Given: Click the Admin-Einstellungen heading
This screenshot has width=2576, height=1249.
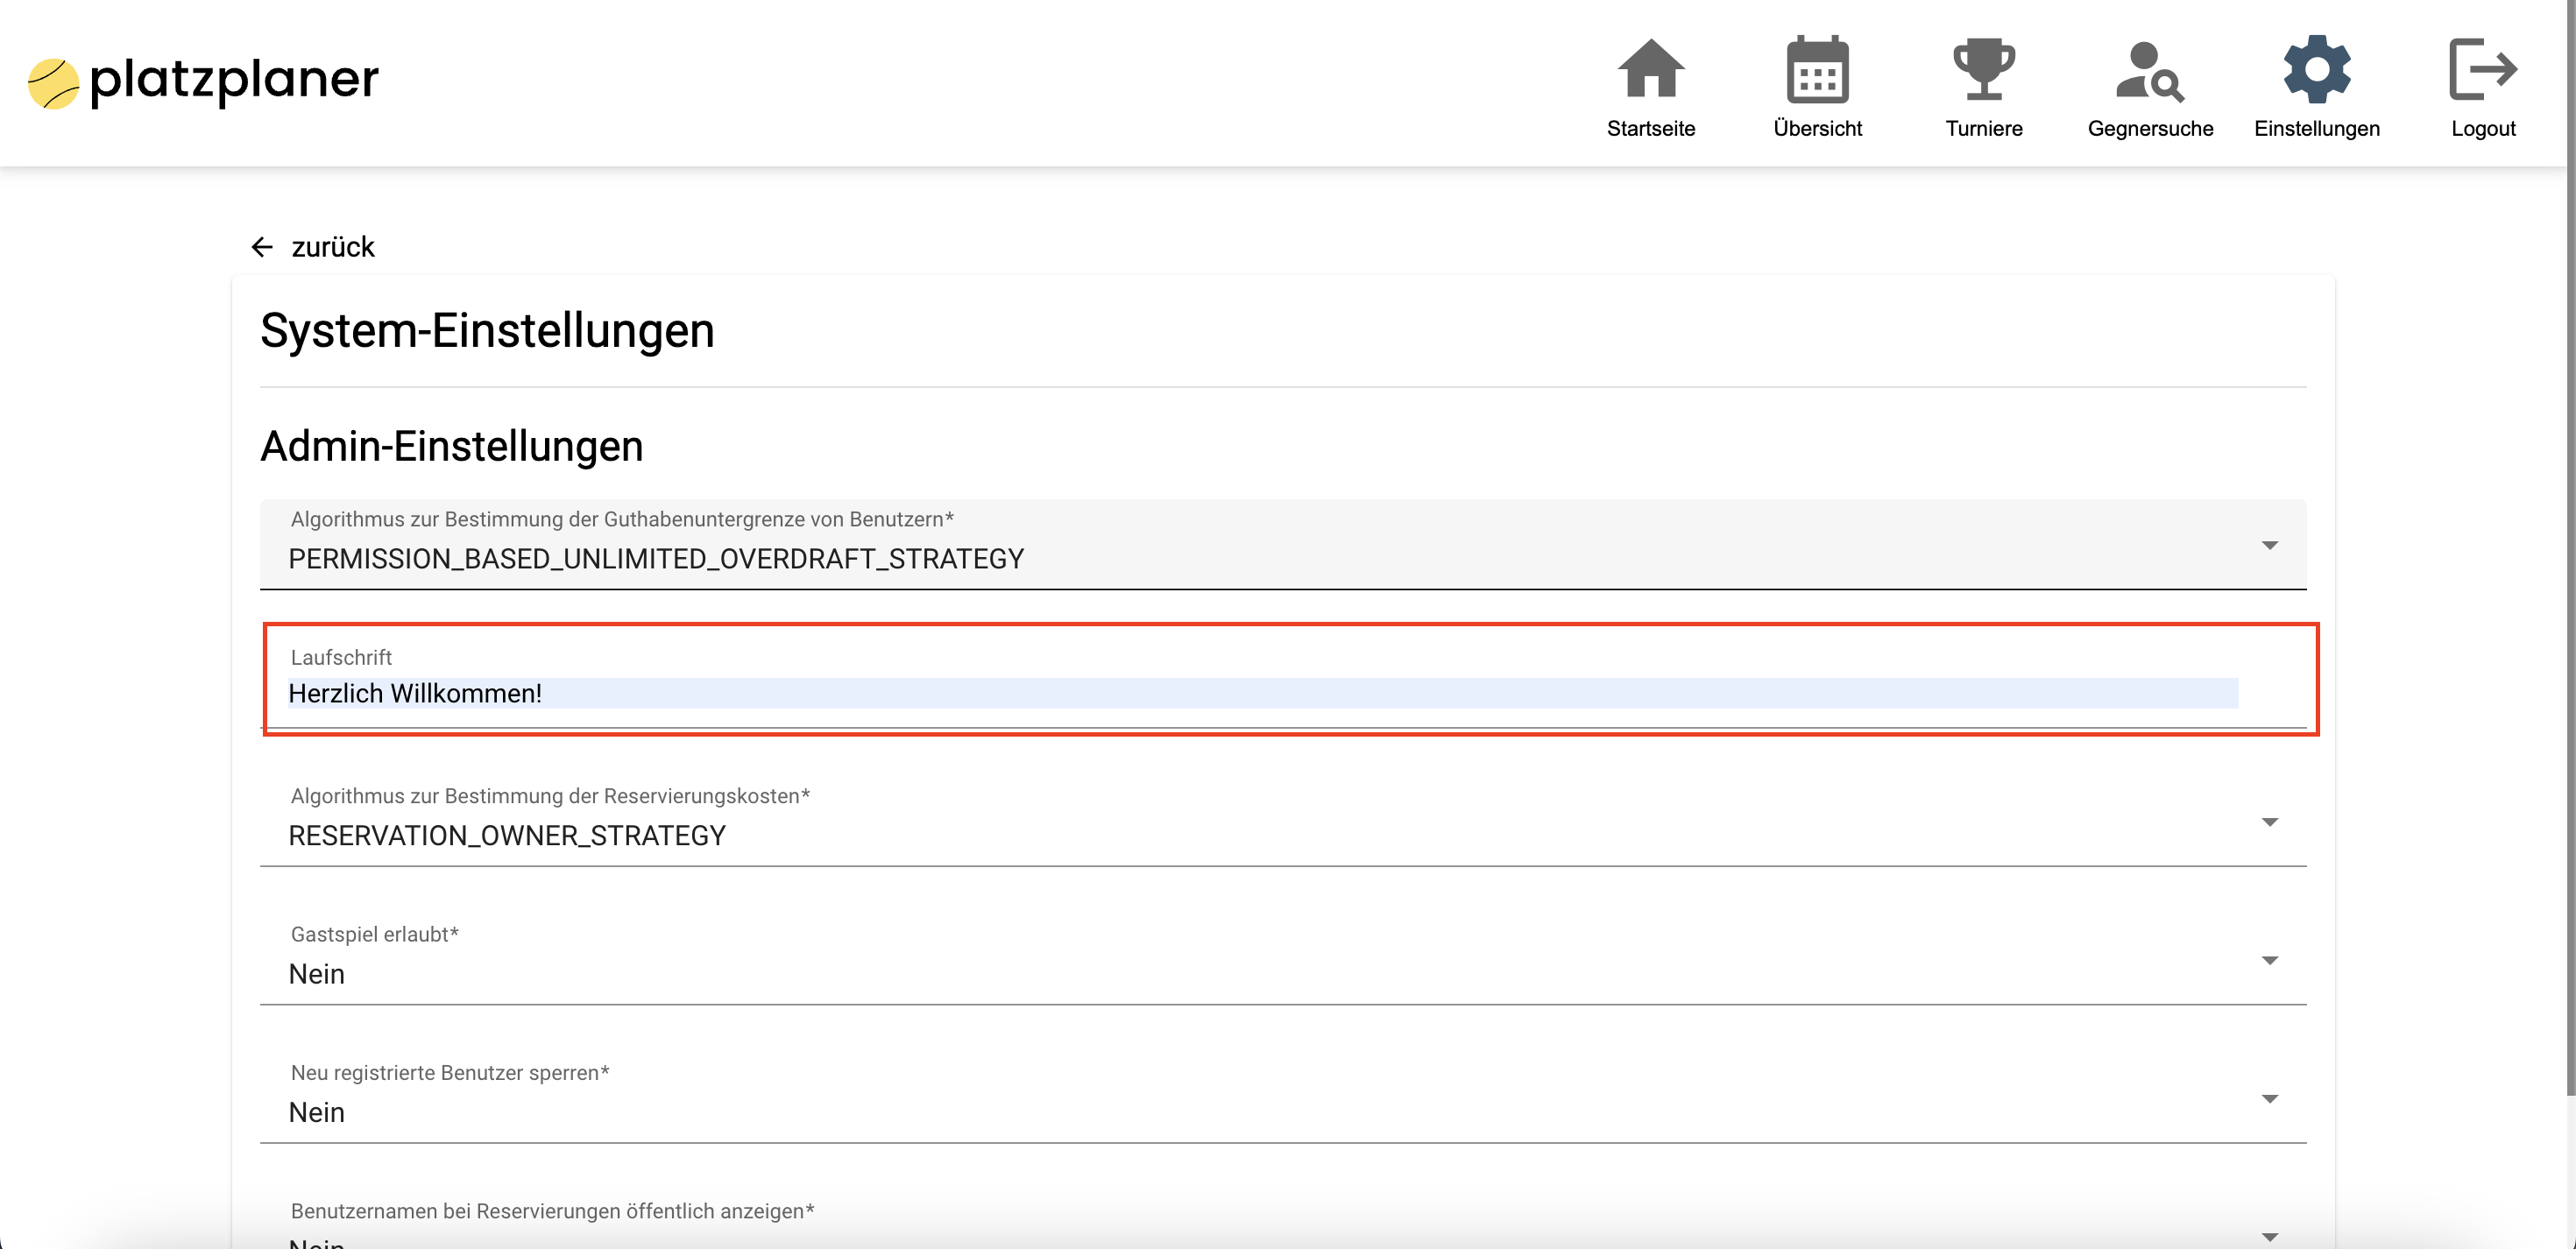Looking at the screenshot, I should pos(451,446).
